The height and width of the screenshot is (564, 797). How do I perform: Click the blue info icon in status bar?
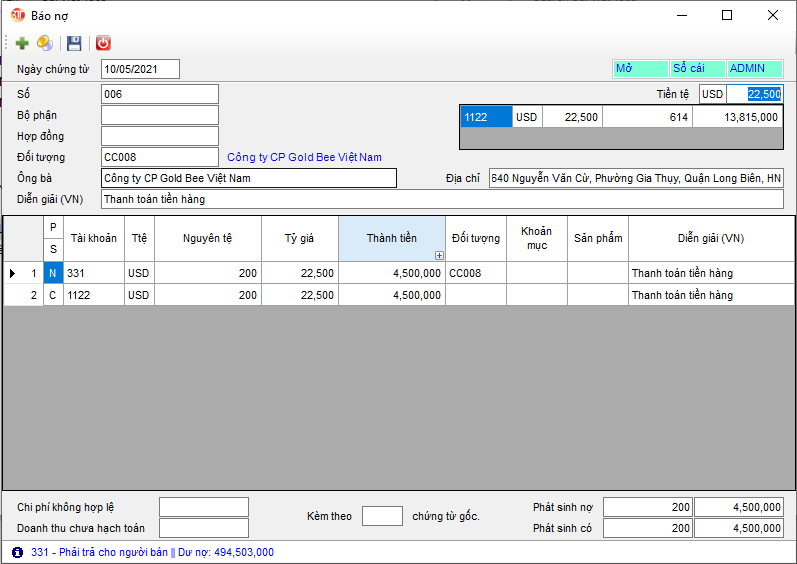point(17,552)
